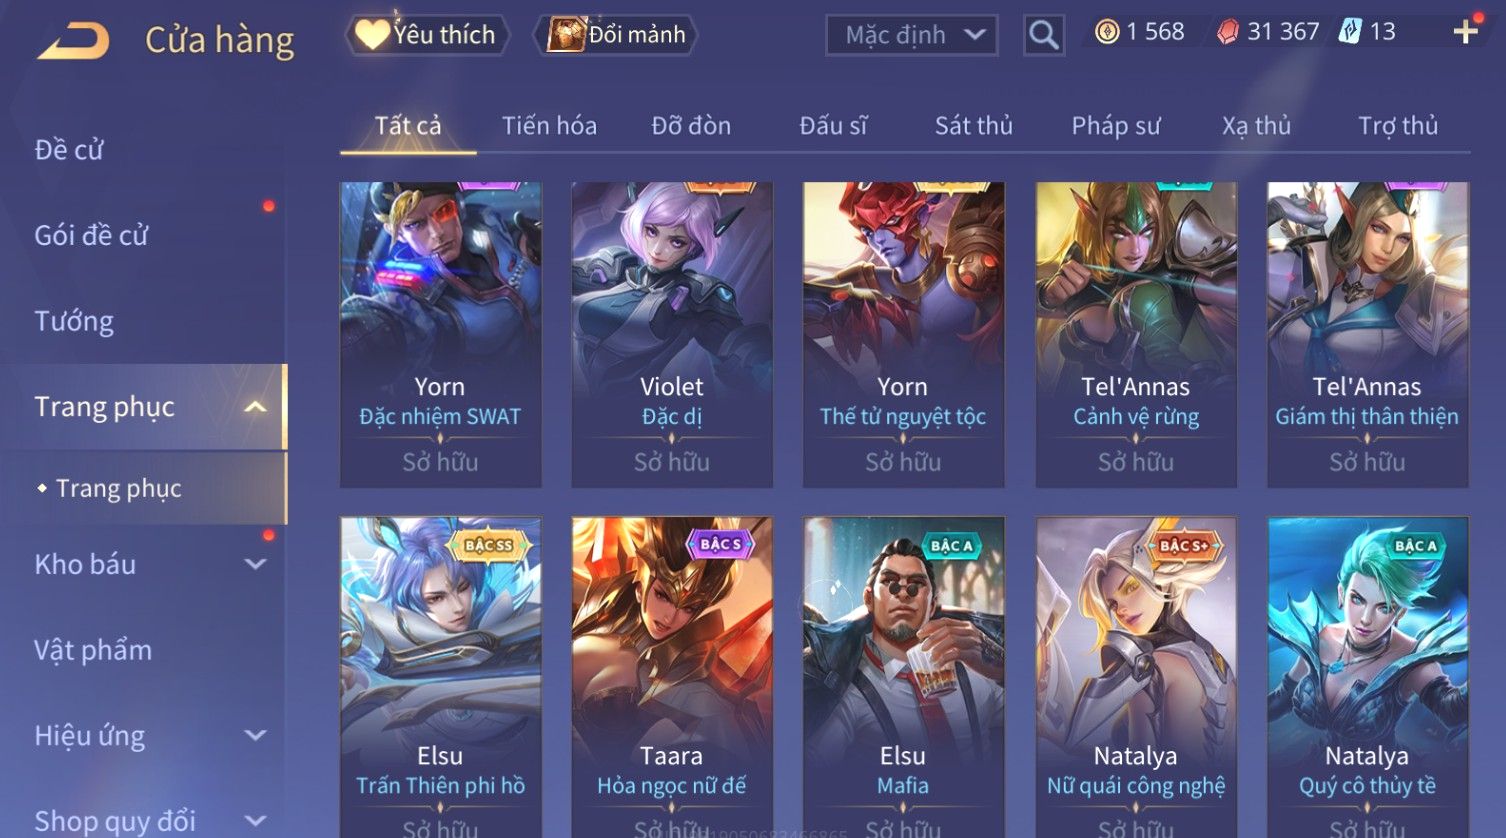Open the search magnifier icon
The height and width of the screenshot is (838, 1506).
coord(1043,35)
